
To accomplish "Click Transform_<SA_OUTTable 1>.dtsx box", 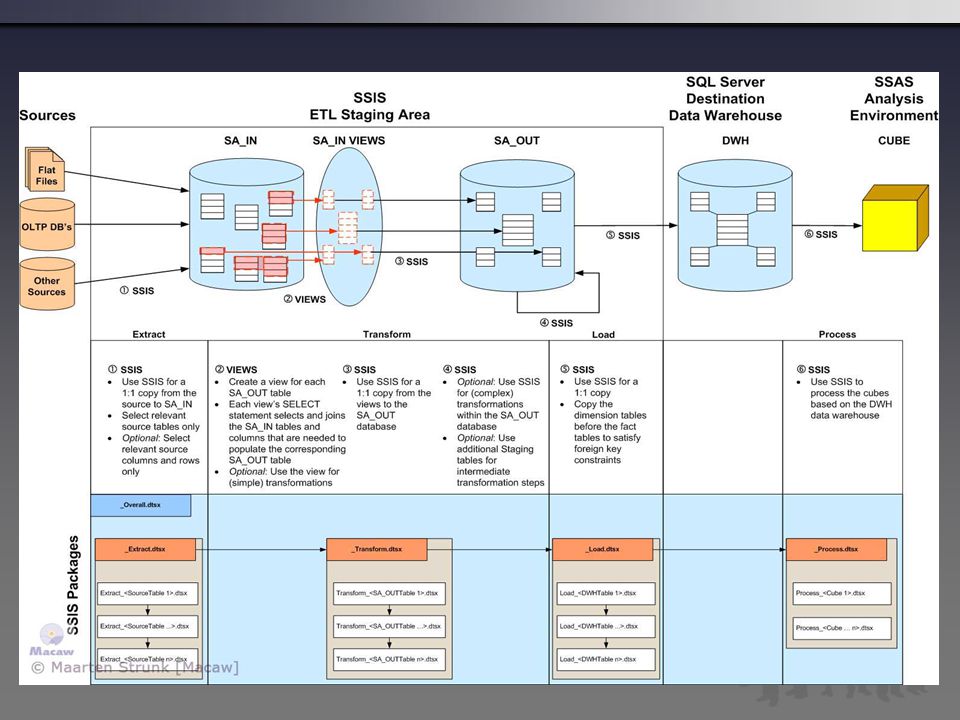I will tap(389, 593).
